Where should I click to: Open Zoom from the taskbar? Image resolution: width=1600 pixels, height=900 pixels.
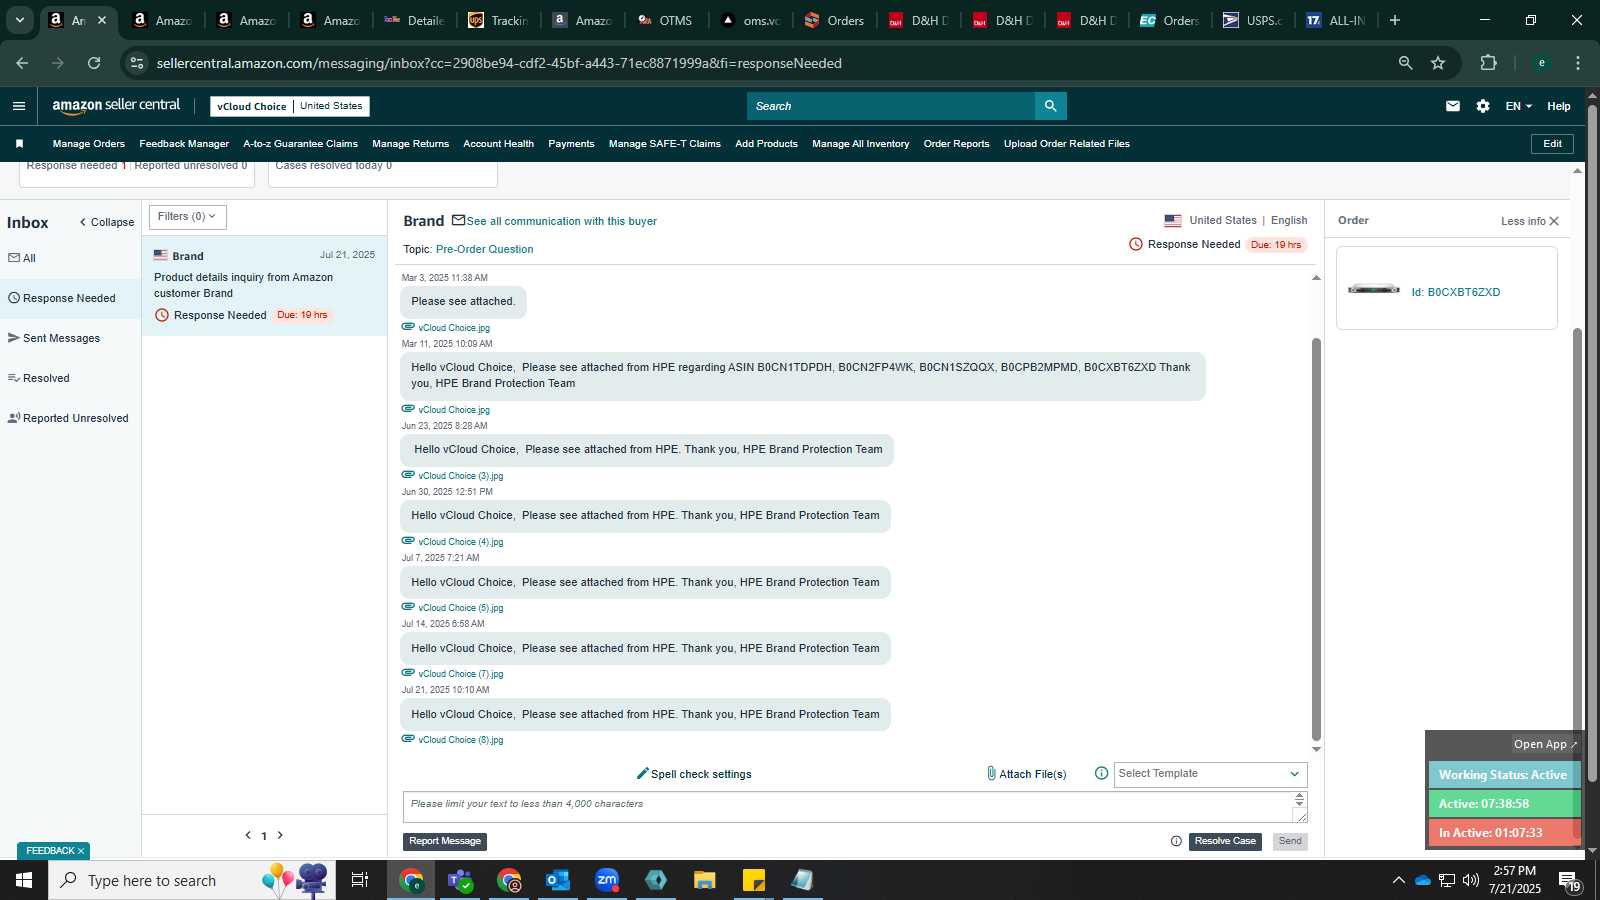point(607,880)
